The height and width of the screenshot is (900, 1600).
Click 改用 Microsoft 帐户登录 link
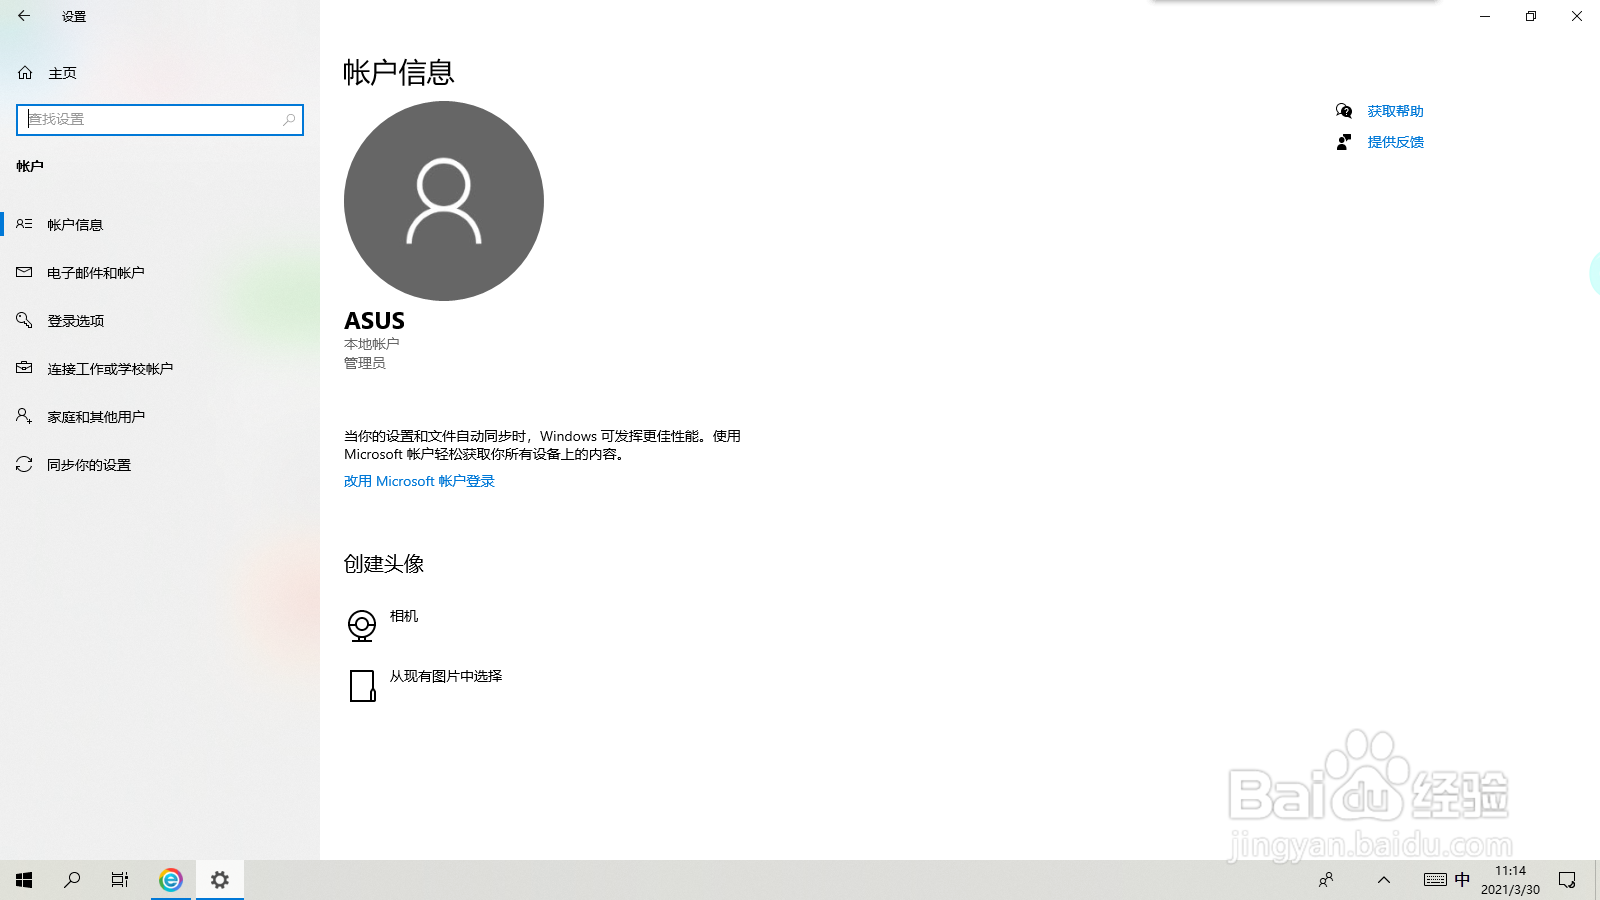coord(419,481)
